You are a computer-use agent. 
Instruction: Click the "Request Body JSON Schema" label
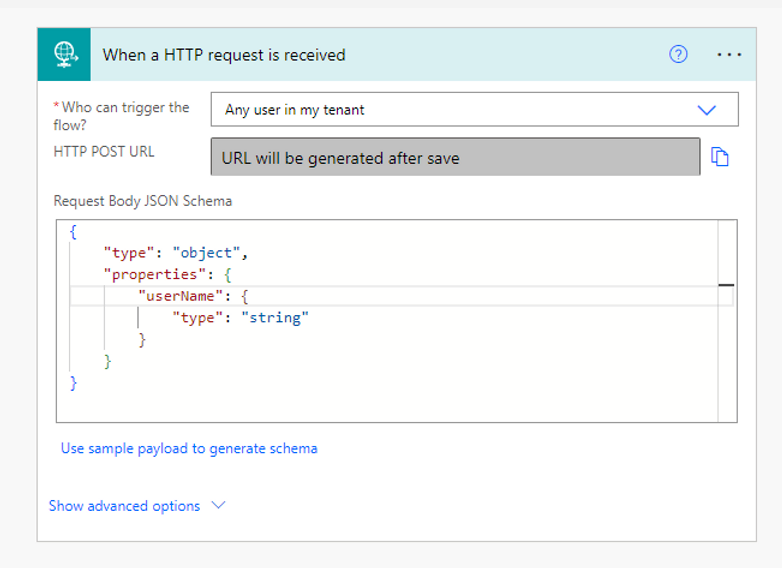[x=142, y=201]
